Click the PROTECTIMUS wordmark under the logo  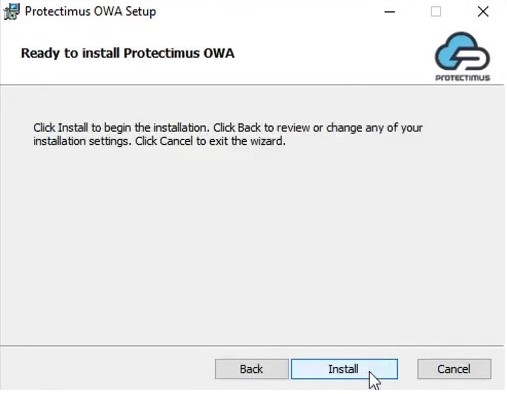click(463, 78)
